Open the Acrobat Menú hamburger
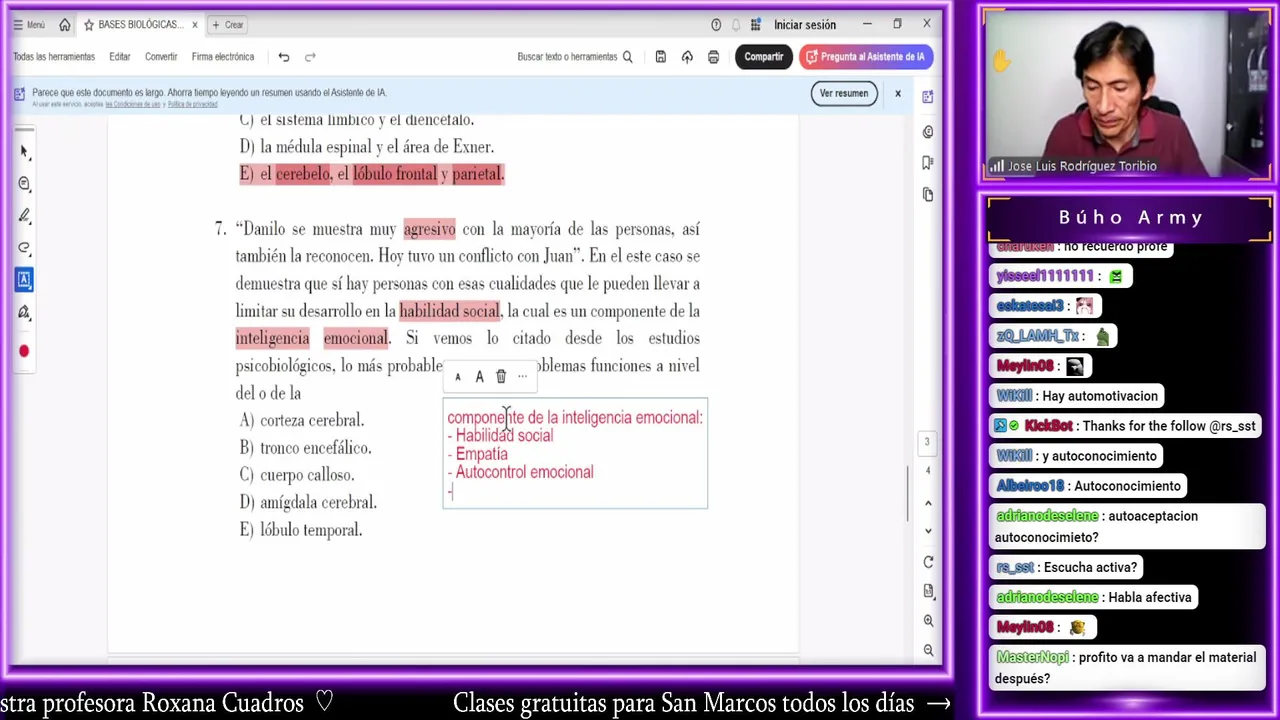The height and width of the screenshot is (720, 1280). (x=29, y=25)
